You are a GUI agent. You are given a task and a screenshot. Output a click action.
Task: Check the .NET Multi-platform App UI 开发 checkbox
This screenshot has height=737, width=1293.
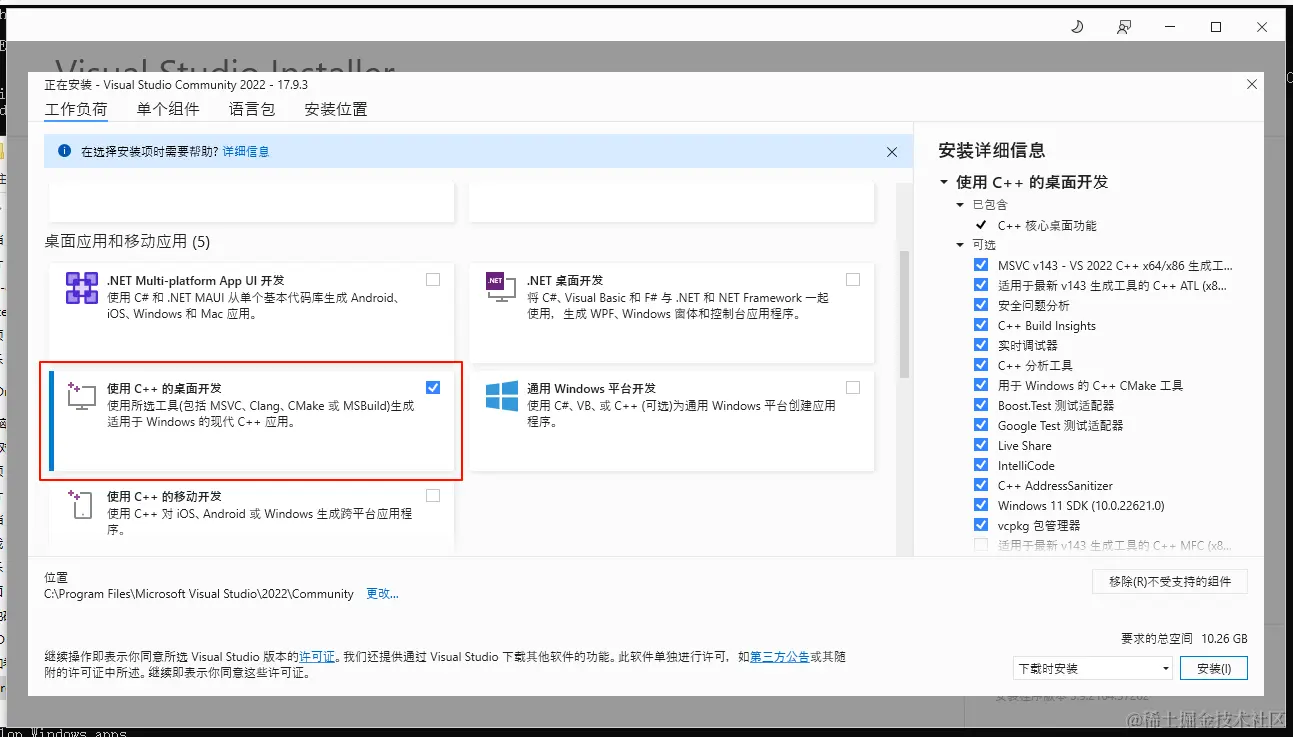(433, 280)
